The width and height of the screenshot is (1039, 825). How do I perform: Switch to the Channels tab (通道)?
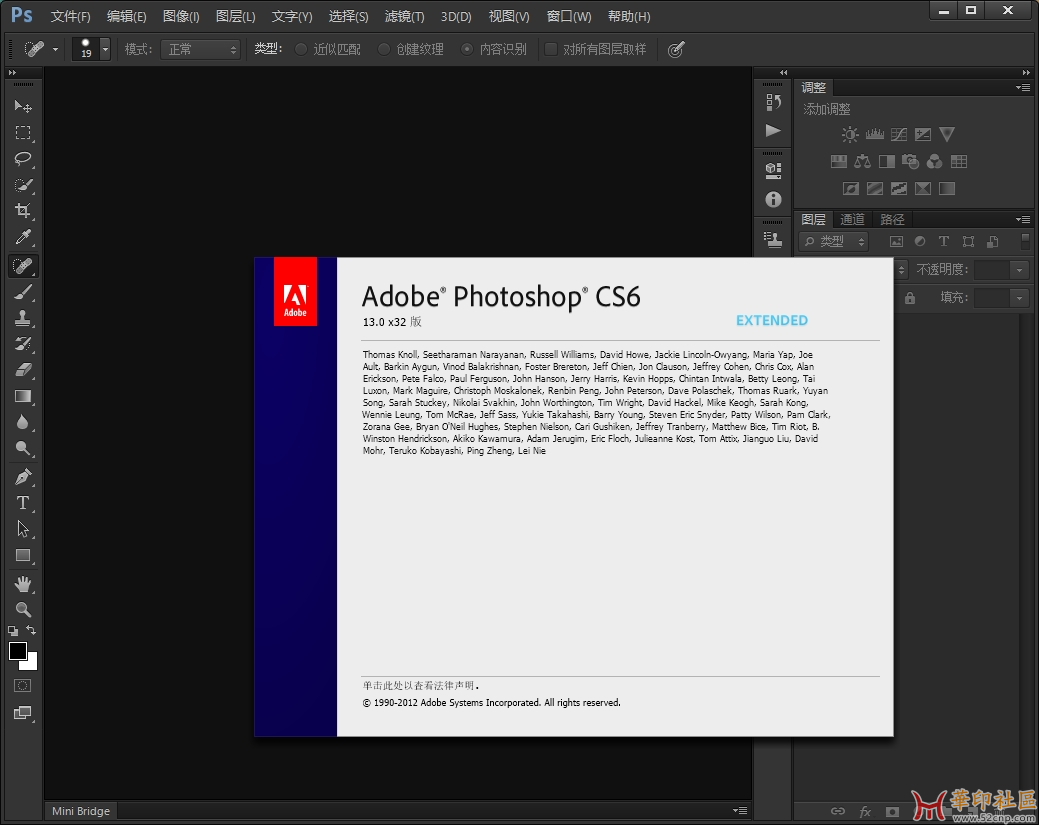click(852, 219)
